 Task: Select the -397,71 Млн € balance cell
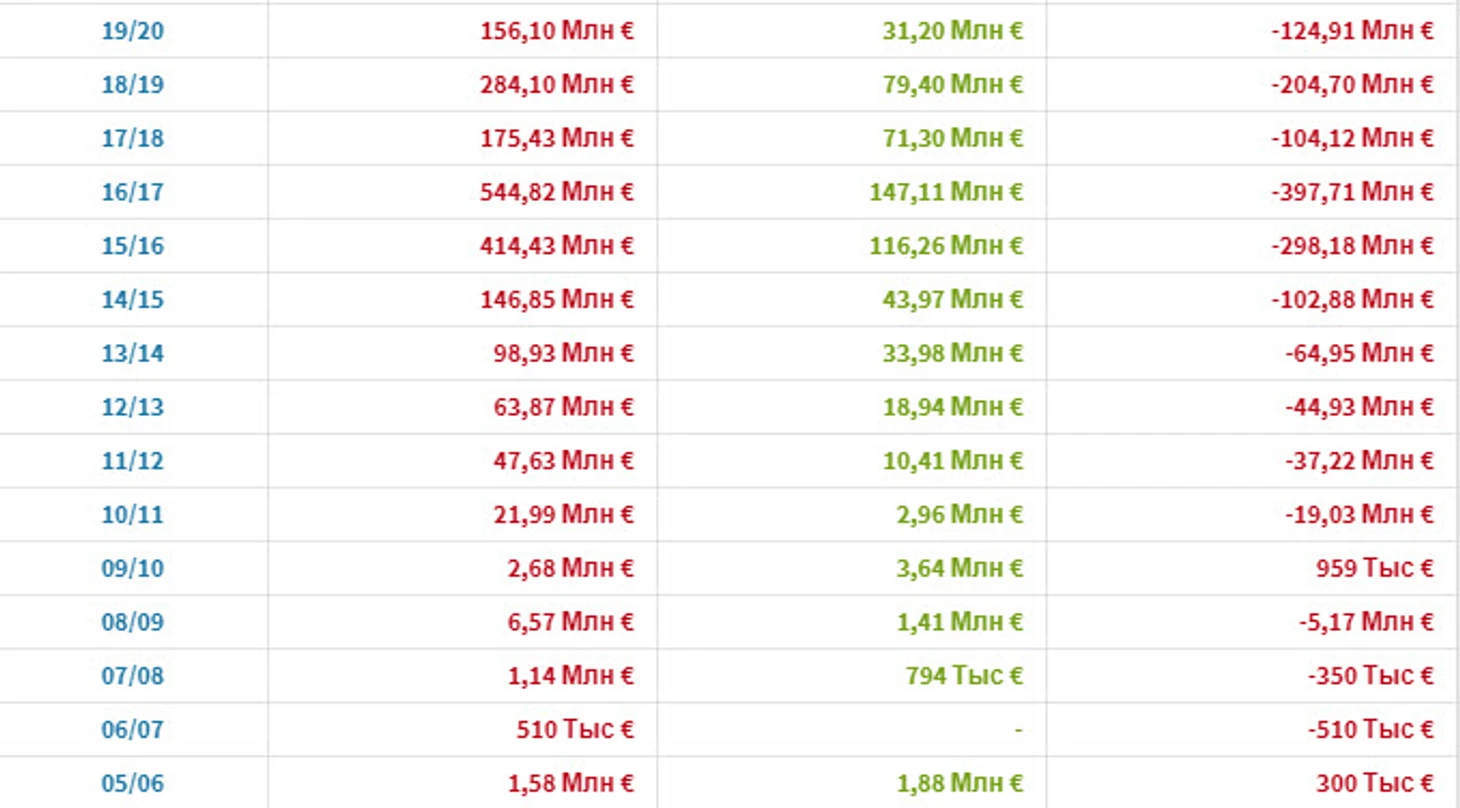(1252, 192)
